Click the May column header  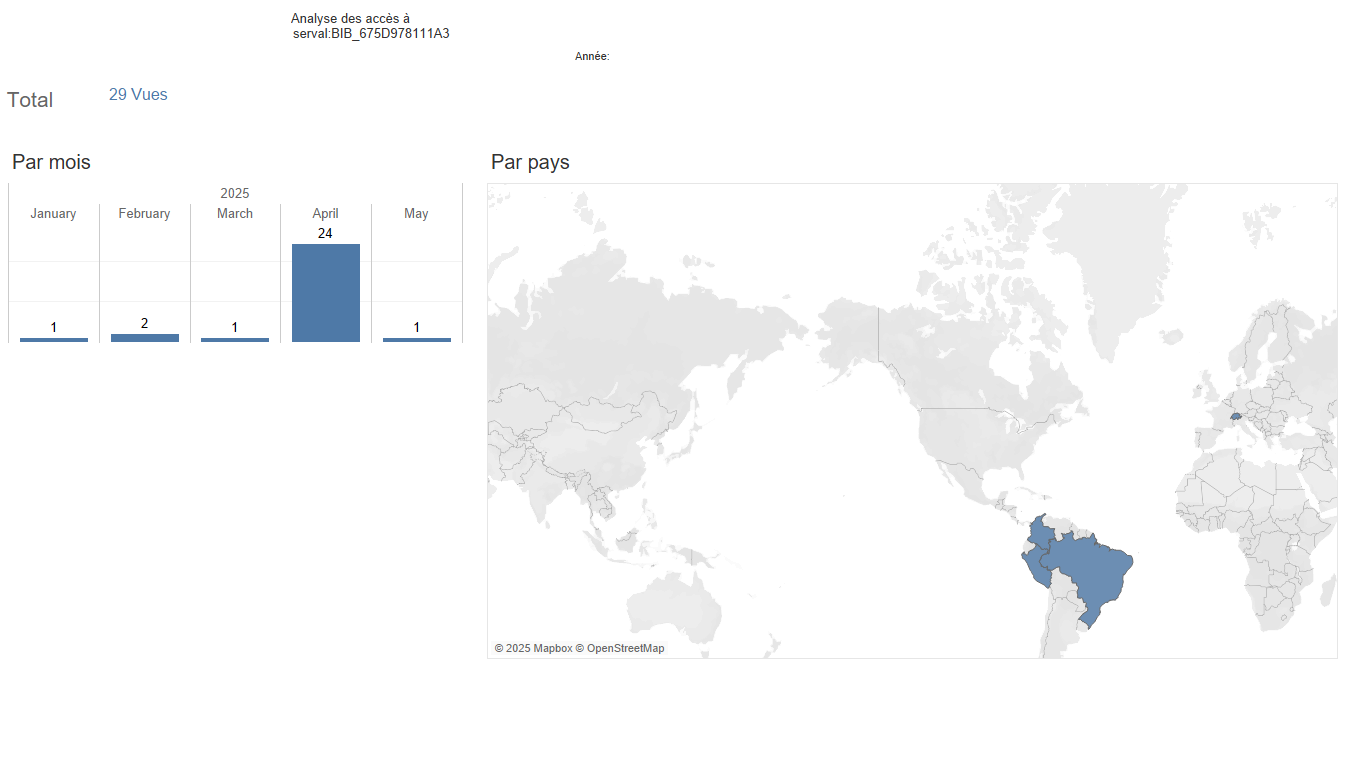(416, 213)
